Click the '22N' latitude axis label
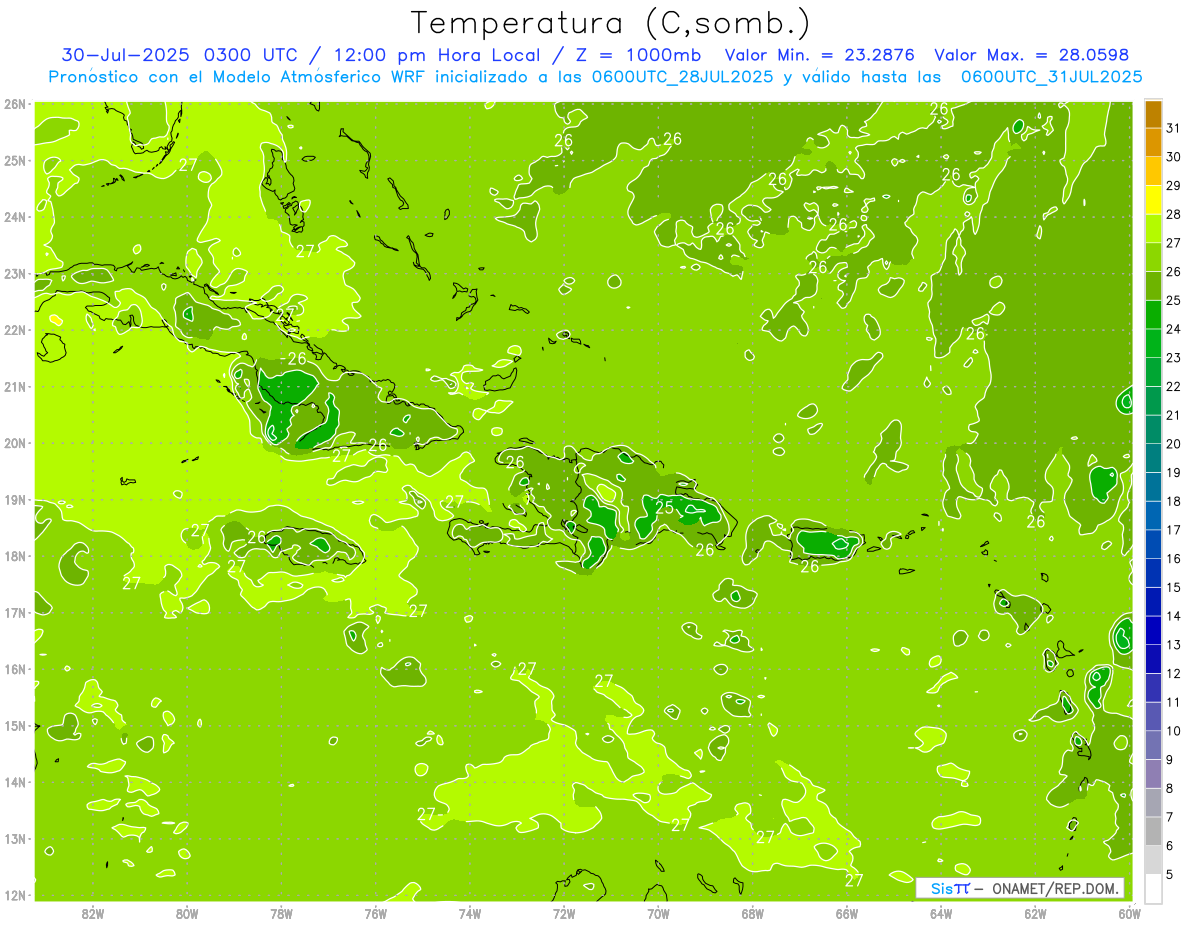The width and height of the screenshot is (1200, 927). (x=14, y=330)
